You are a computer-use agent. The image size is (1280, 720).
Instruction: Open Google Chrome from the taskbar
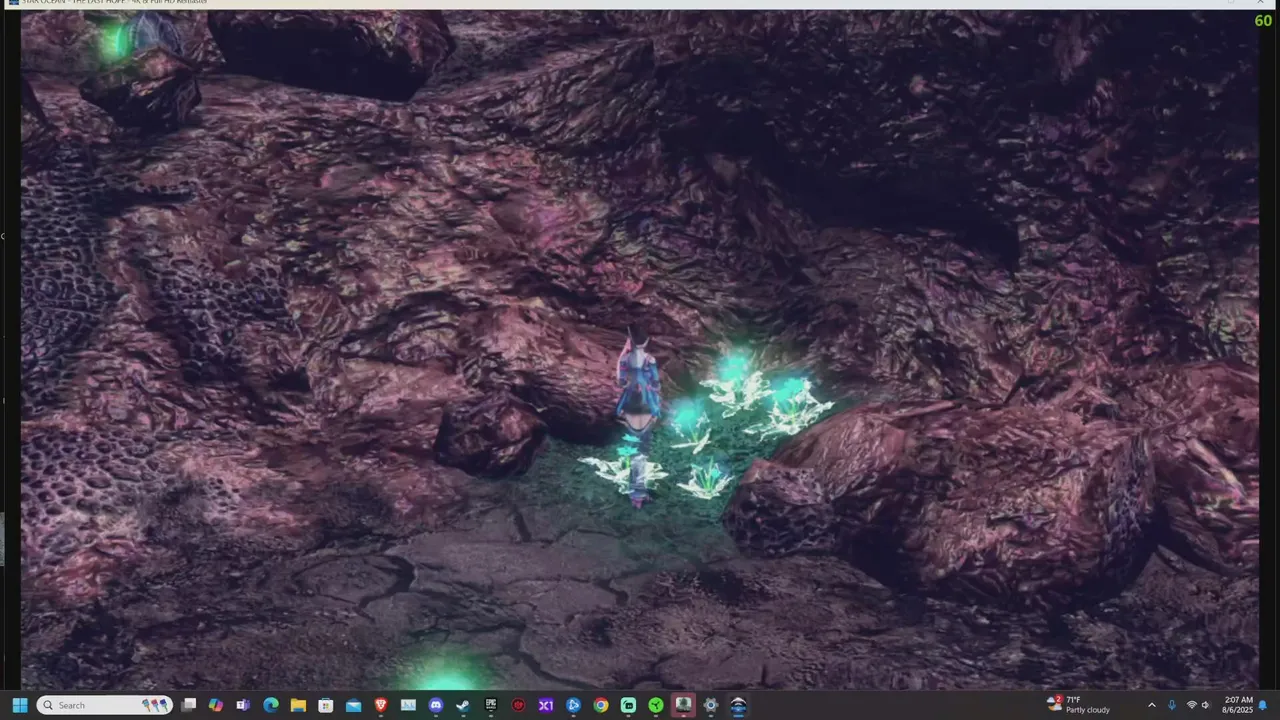(600, 705)
